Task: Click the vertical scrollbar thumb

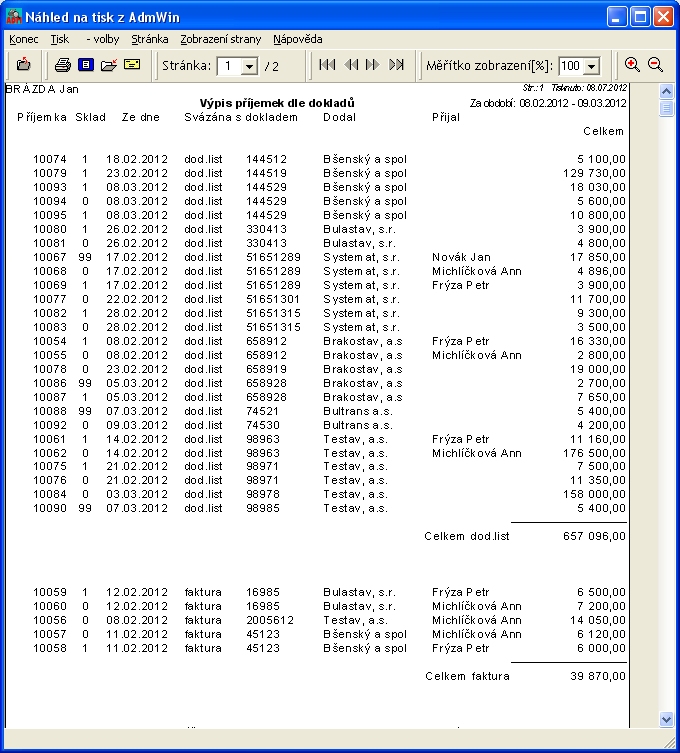Action: (667, 109)
